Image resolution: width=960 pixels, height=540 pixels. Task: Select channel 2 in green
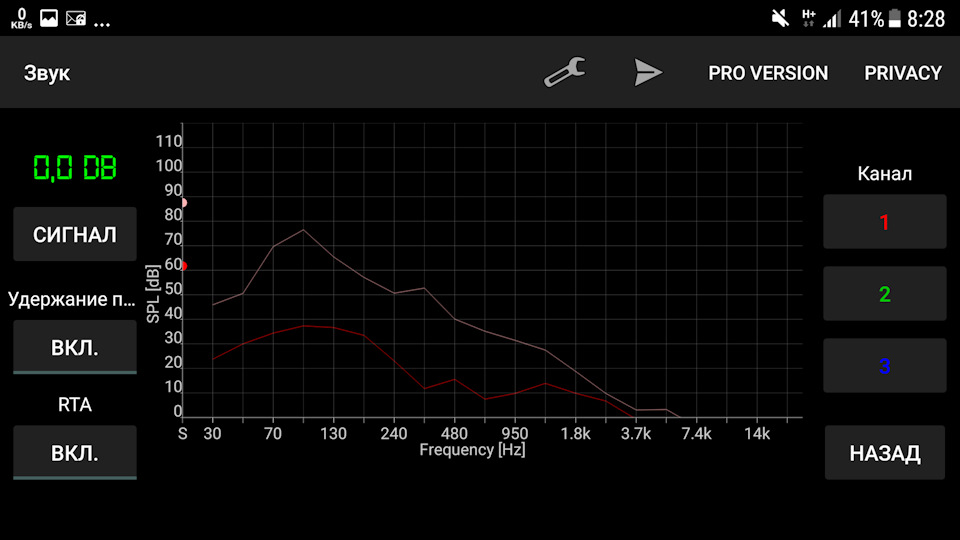885,294
